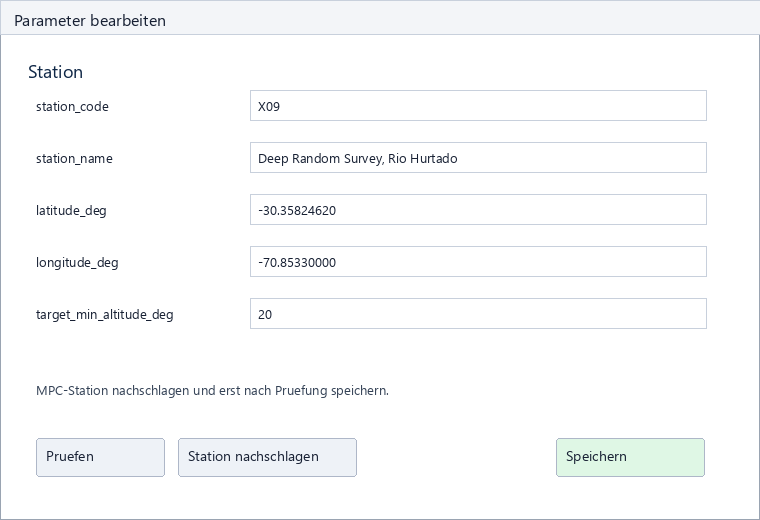
Task: Click the Station section heading
Action: 55,72
